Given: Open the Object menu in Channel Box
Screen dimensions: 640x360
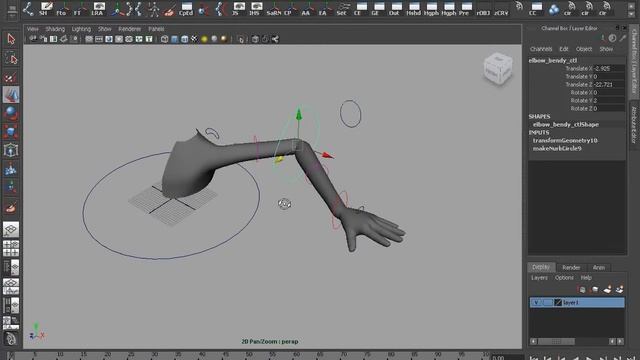Looking at the screenshot, I should [x=584, y=49].
